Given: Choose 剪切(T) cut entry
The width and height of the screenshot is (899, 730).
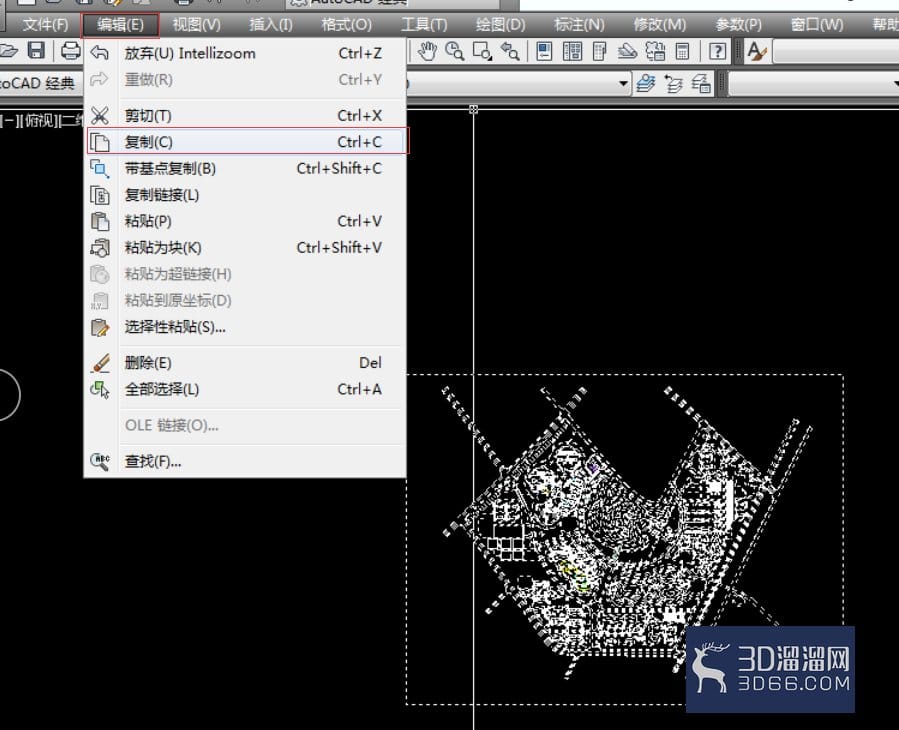Looking at the screenshot, I should point(245,116).
